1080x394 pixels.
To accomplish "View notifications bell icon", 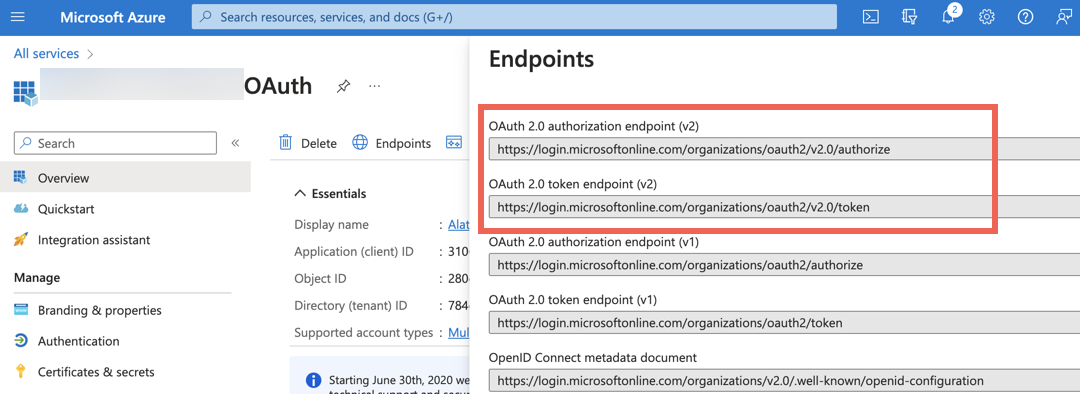I will coord(949,15).
